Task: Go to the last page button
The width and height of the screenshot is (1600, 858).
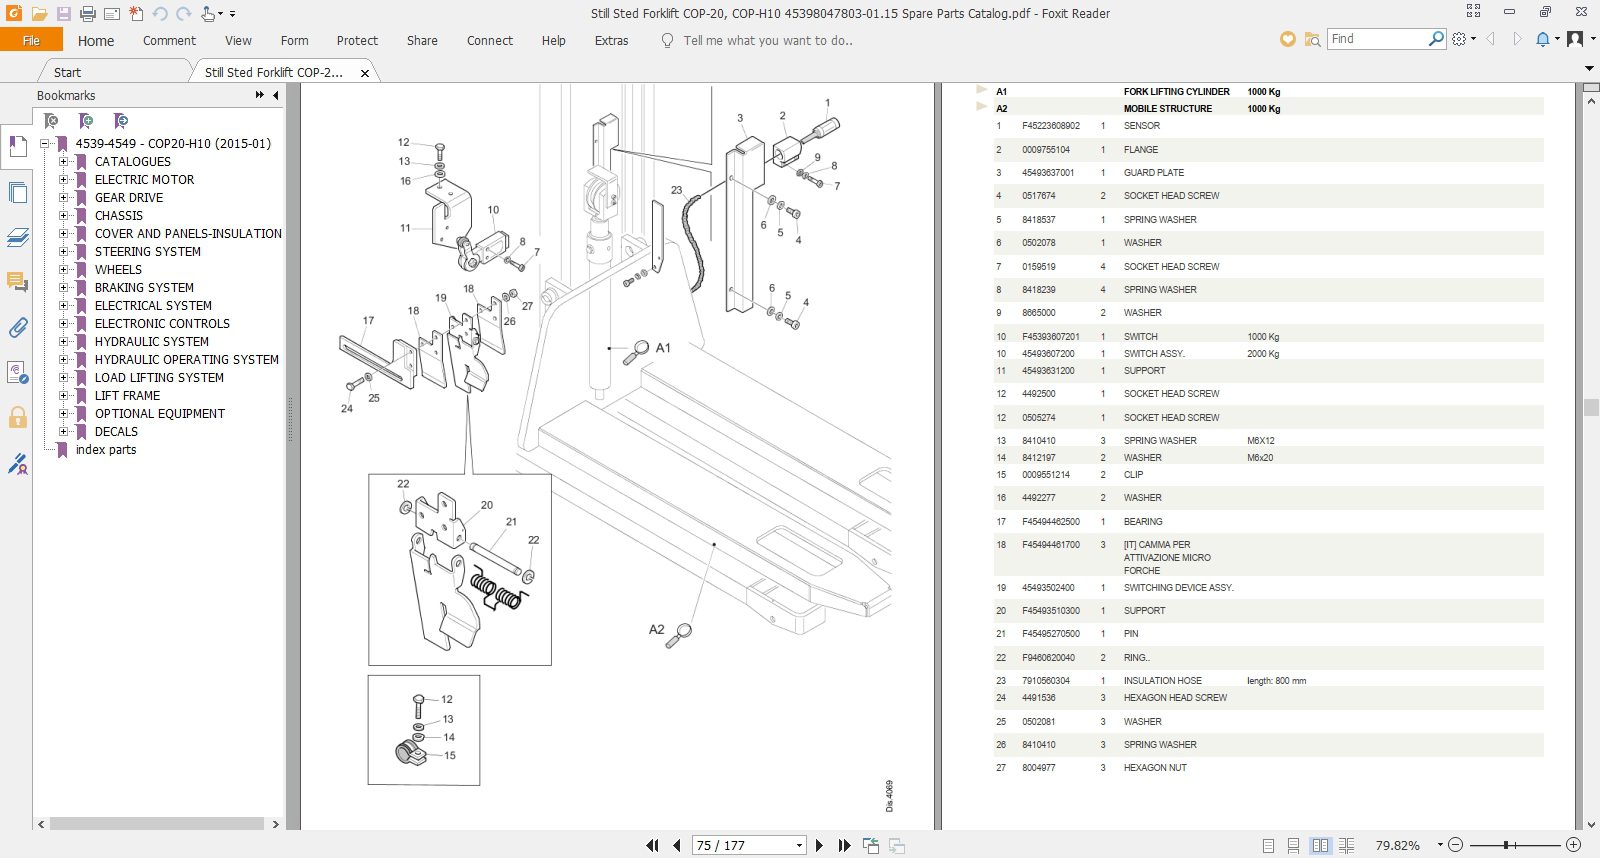Action: click(x=844, y=845)
